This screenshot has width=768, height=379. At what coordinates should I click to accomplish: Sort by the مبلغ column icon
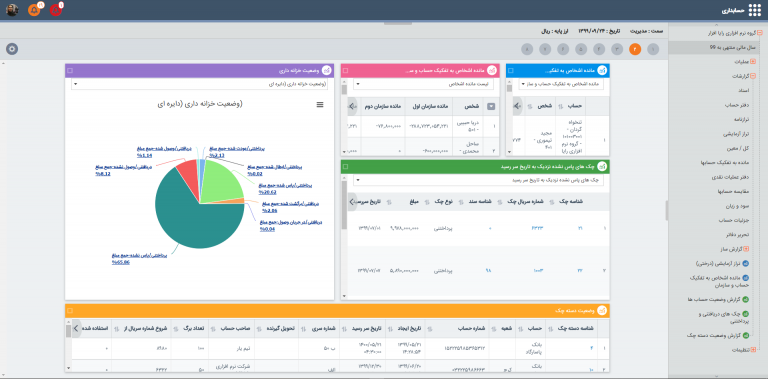(x=389, y=201)
